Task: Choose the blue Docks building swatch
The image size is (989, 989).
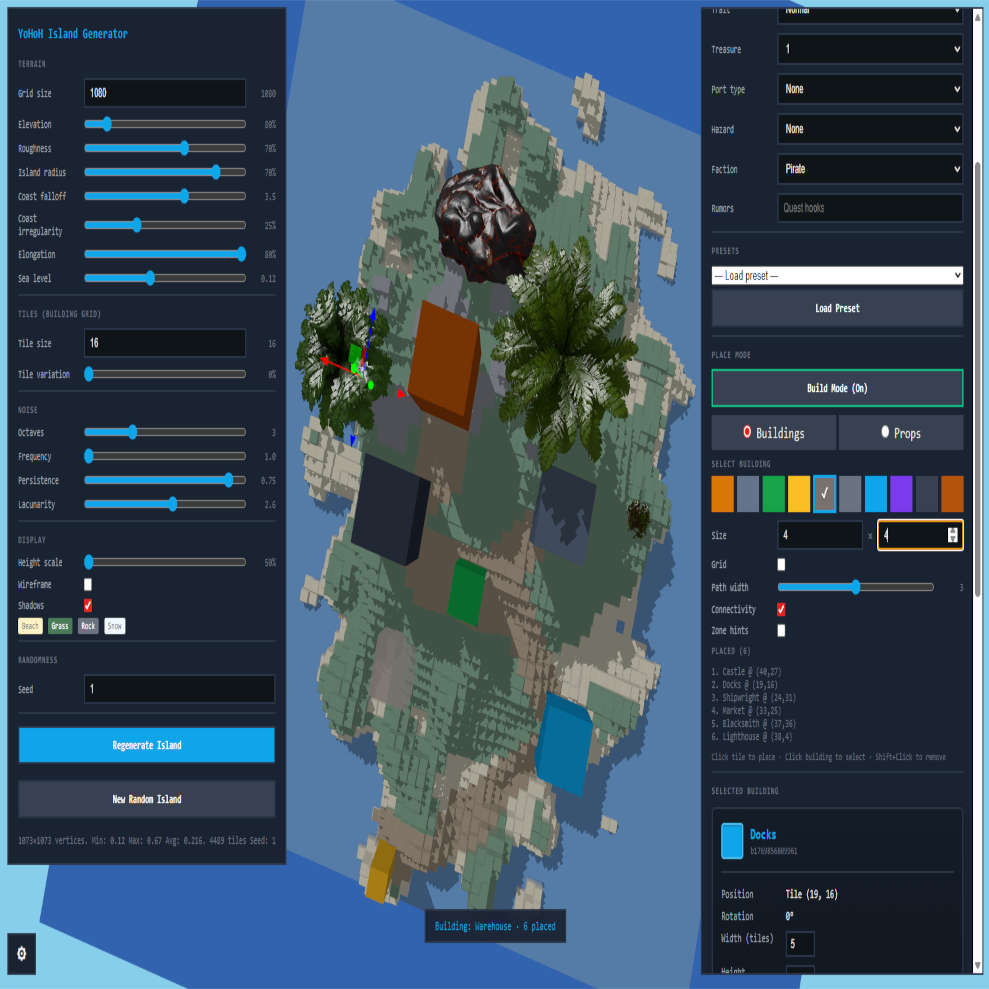Action: (x=875, y=493)
